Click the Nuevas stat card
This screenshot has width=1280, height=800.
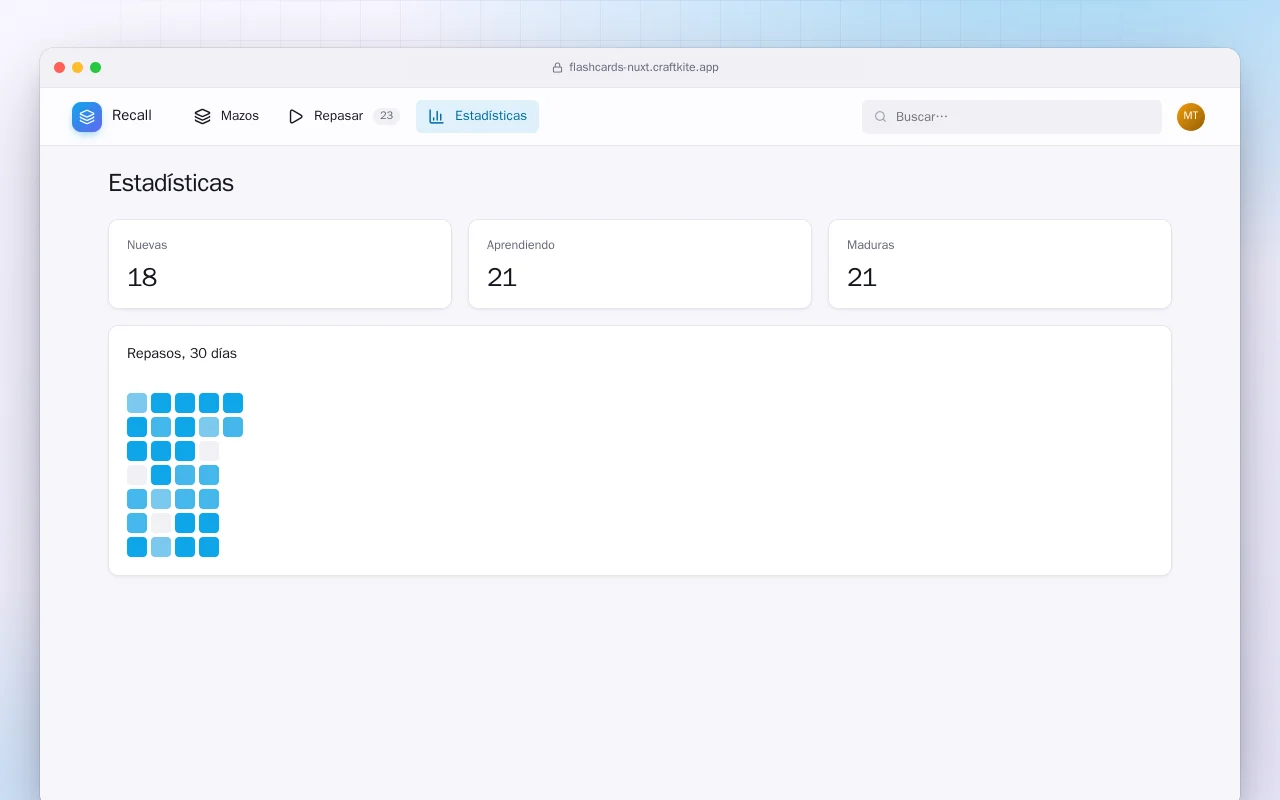(x=280, y=264)
